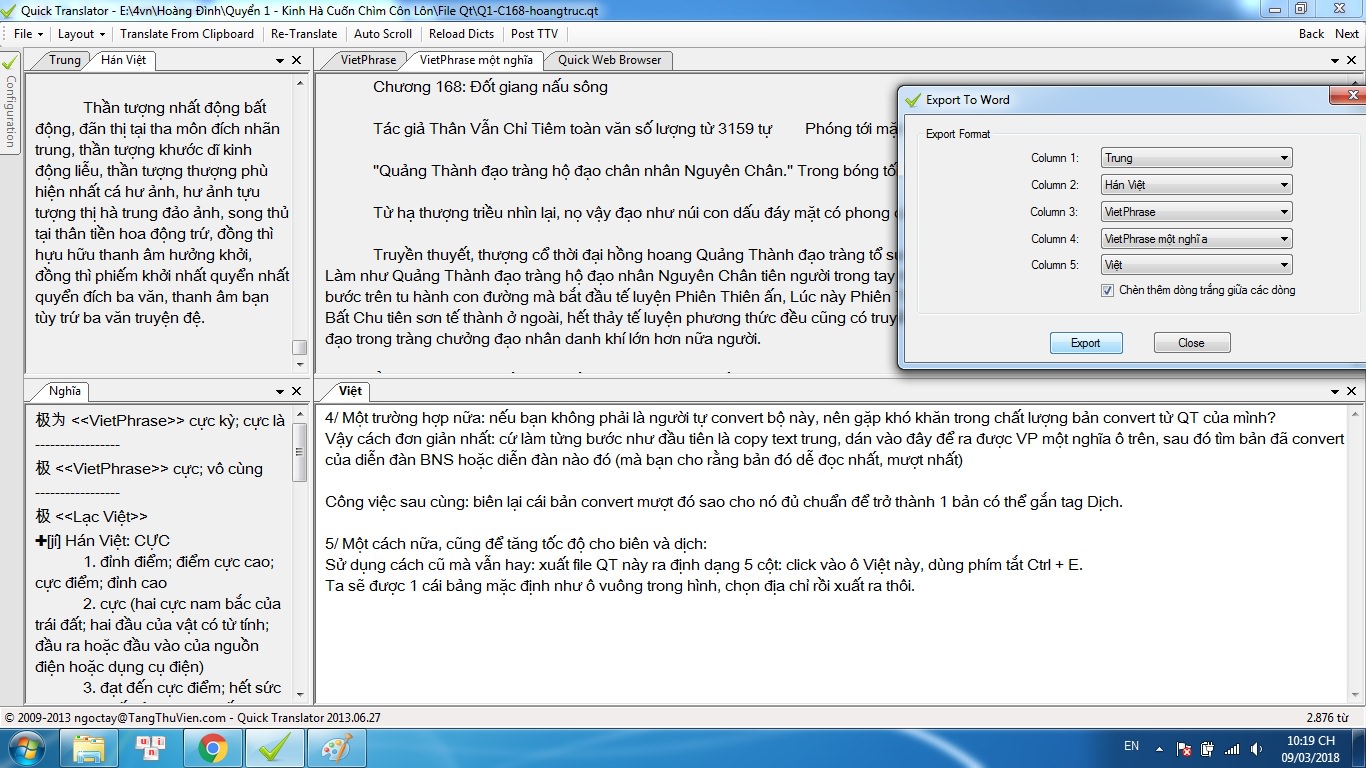Close the Nghĩa panel with X
Image resolution: width=1366 pixels, height=768 pixels.
coord(297,391)
